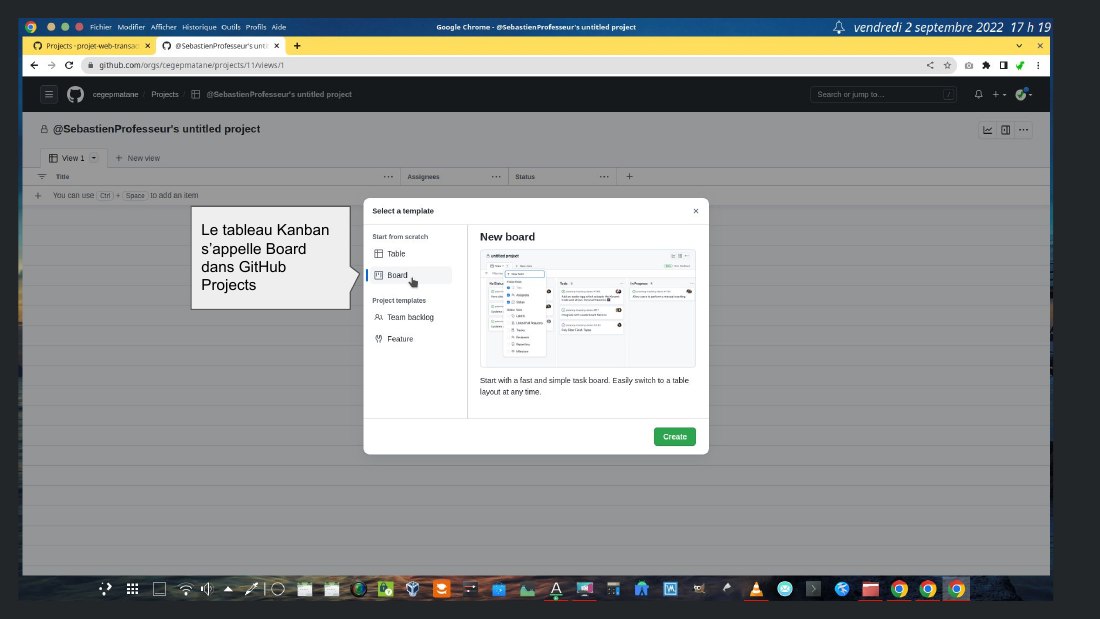Click the Search or jump to field
The image size is (1100, 619).
pyautogui.click(x=883, y=94)
